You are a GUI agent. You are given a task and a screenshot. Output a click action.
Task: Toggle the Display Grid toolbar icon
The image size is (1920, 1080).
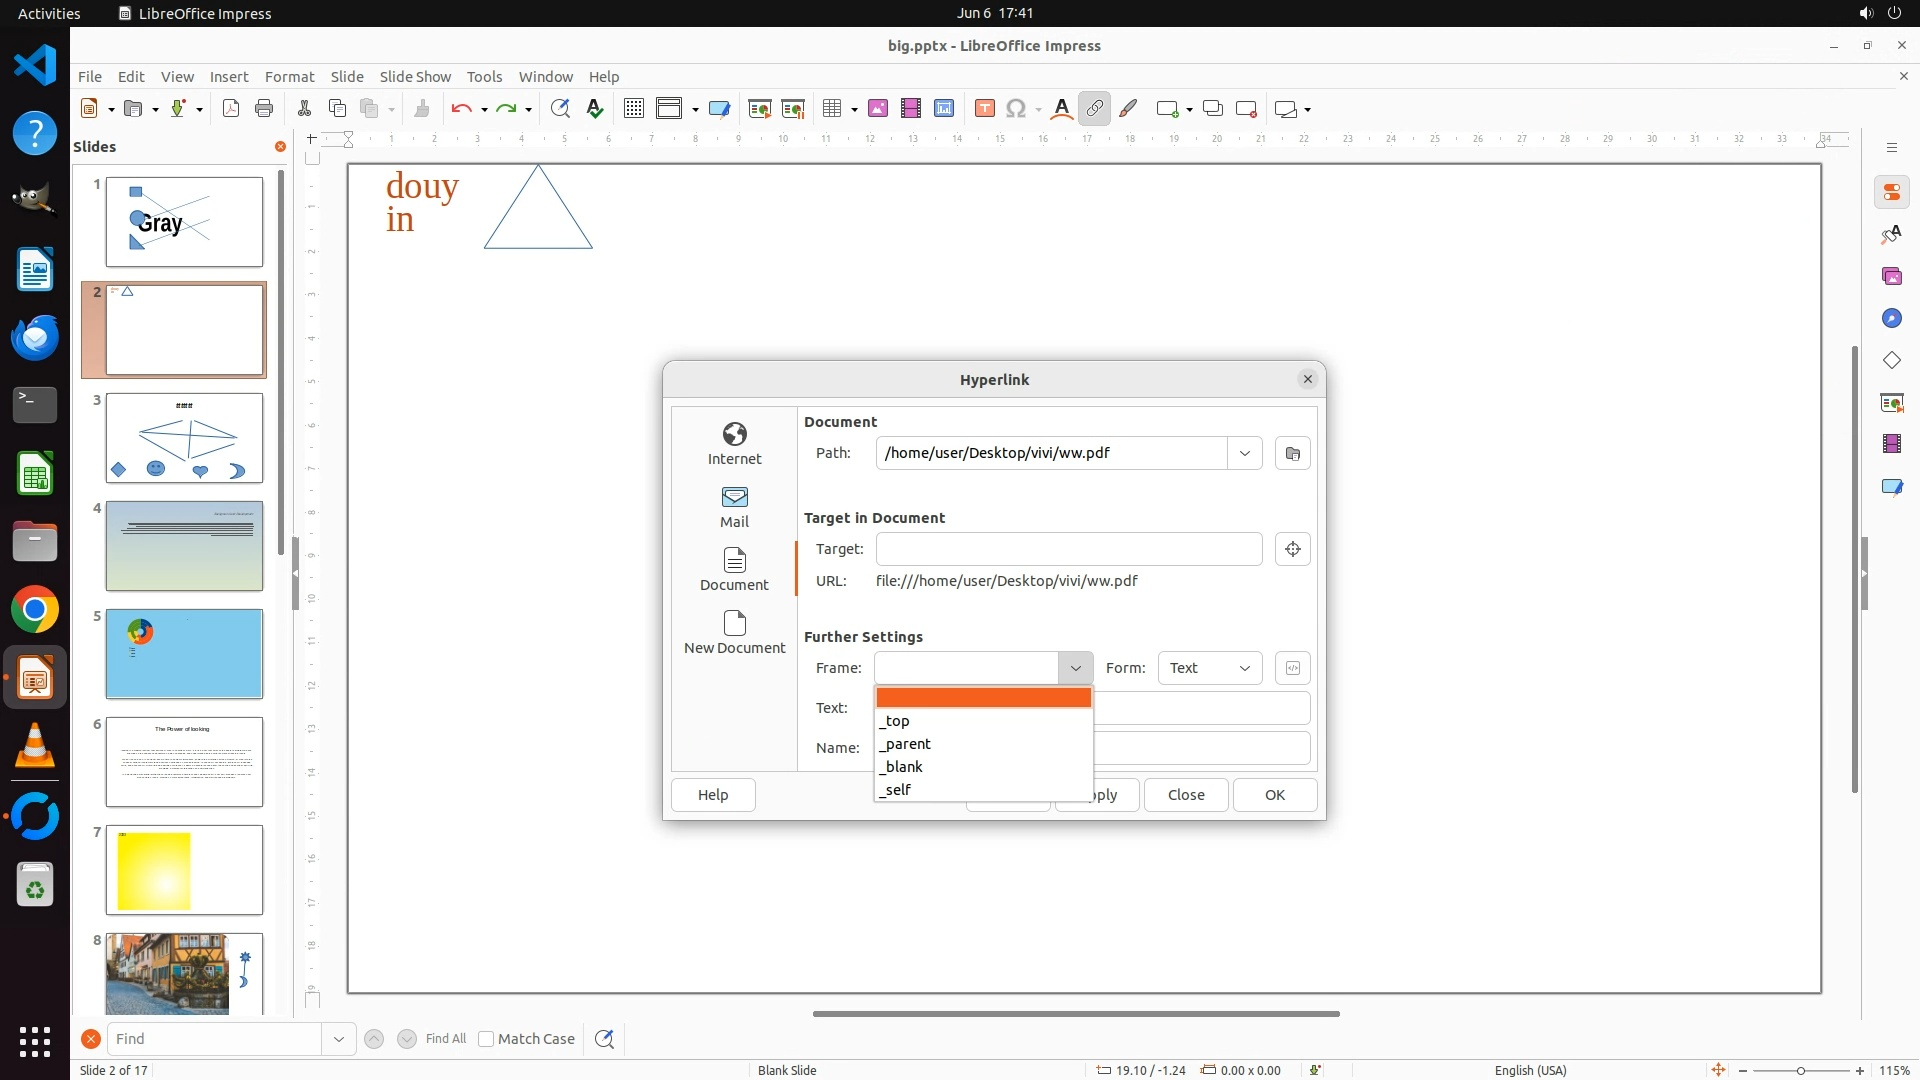tap(633, 109)
